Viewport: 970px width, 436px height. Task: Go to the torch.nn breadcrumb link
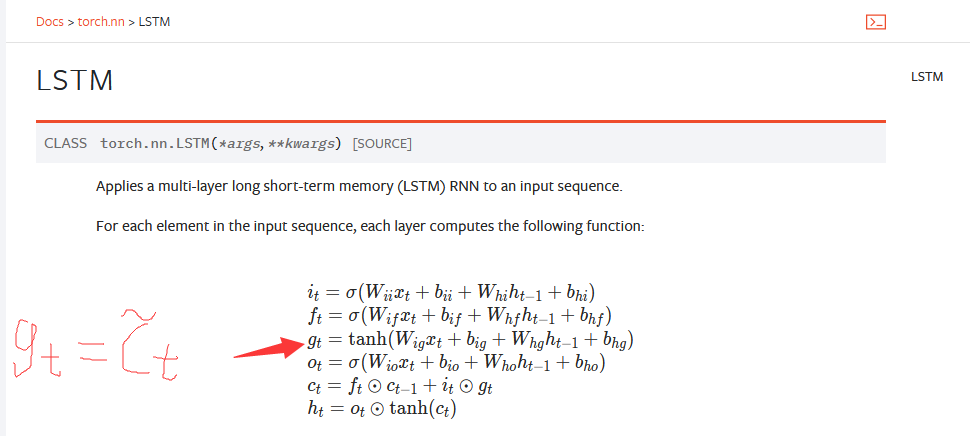click(x=100, y=21)
